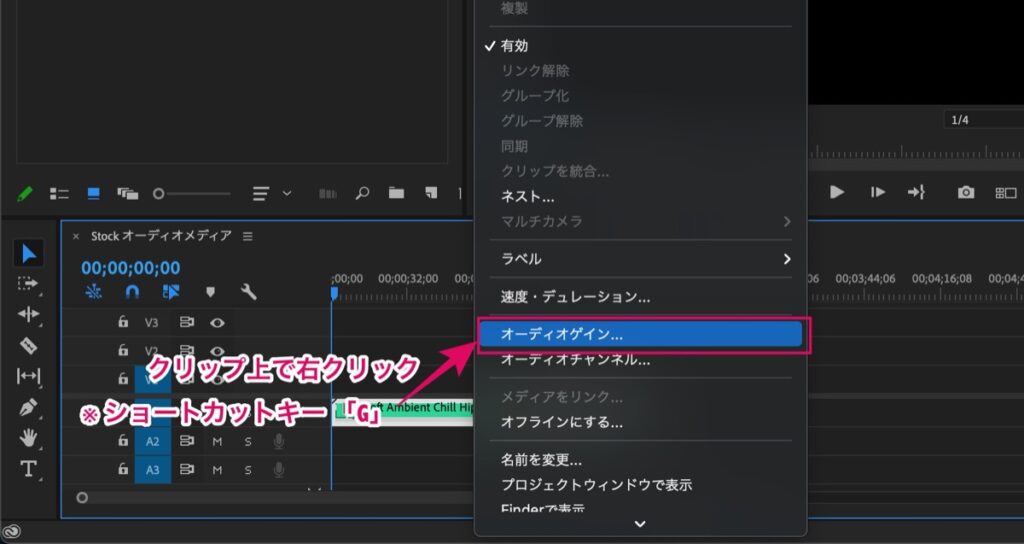This screenshot has height=544, width=1024.
Task: Mute the A3 audio track
Action: pyautogui.click(x=217, y=470)
